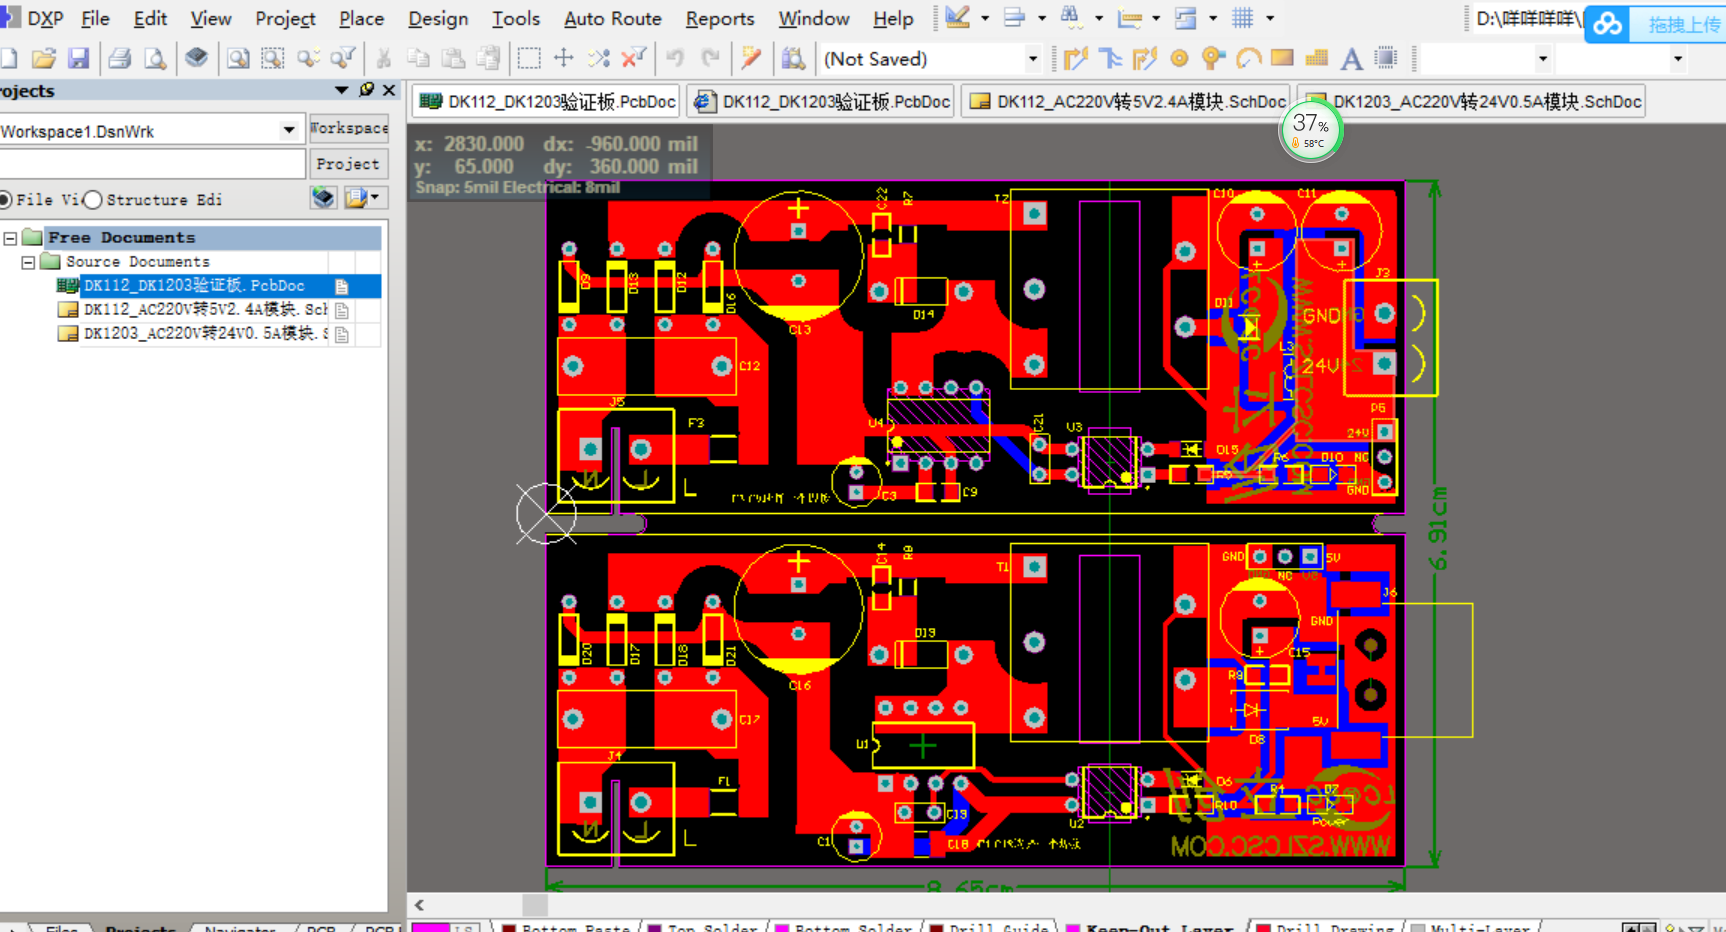Collapse the Source Documents folder
The image size is (1726, 932).
point(28,262)
